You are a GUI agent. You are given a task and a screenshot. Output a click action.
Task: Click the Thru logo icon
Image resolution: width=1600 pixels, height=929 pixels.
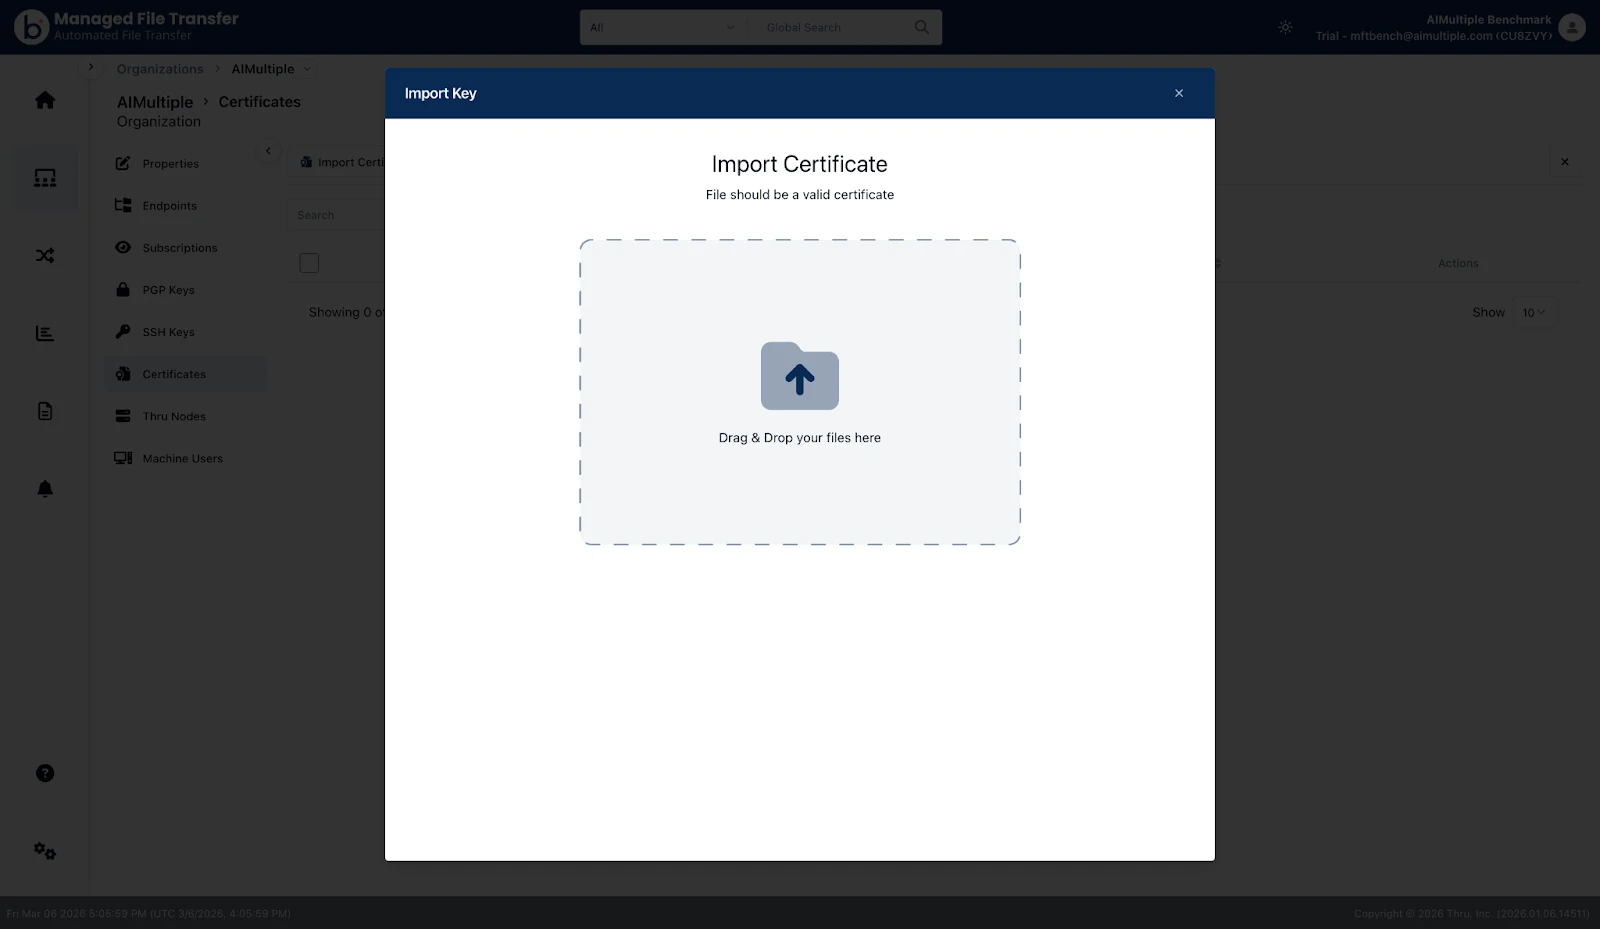click(31, 27)
